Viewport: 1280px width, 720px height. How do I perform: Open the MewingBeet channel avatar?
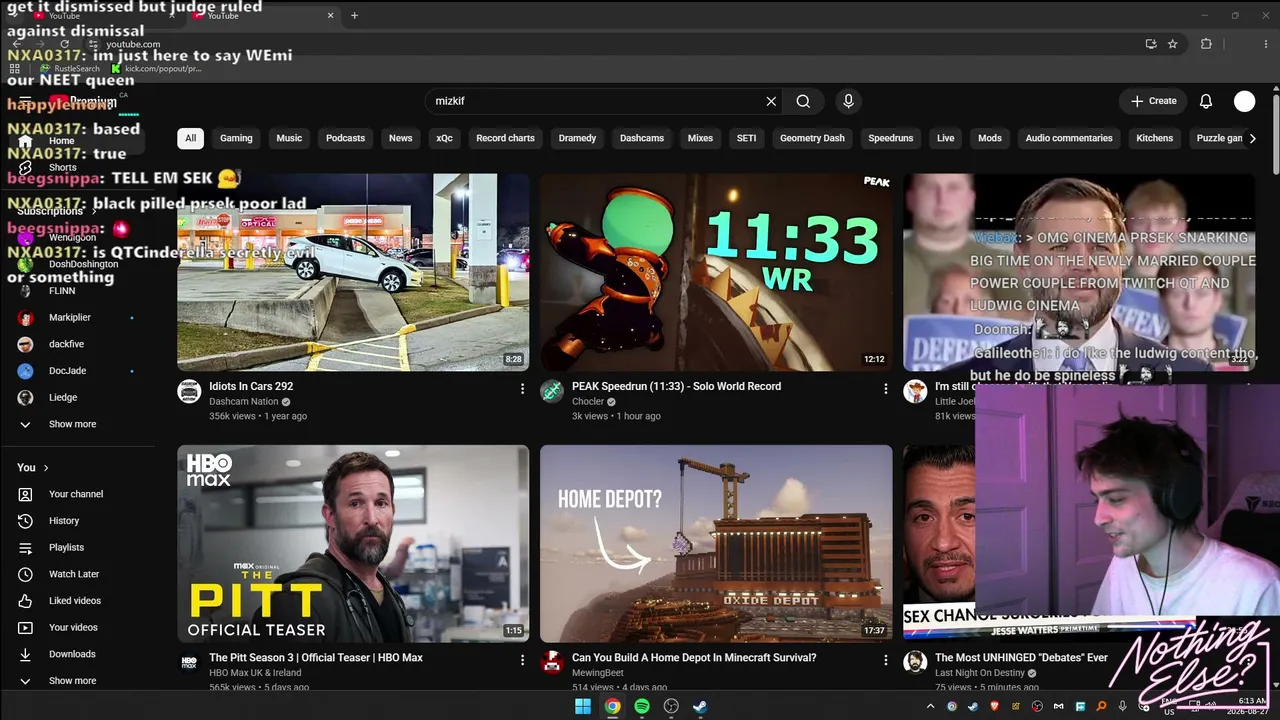[x=552, y=662]
